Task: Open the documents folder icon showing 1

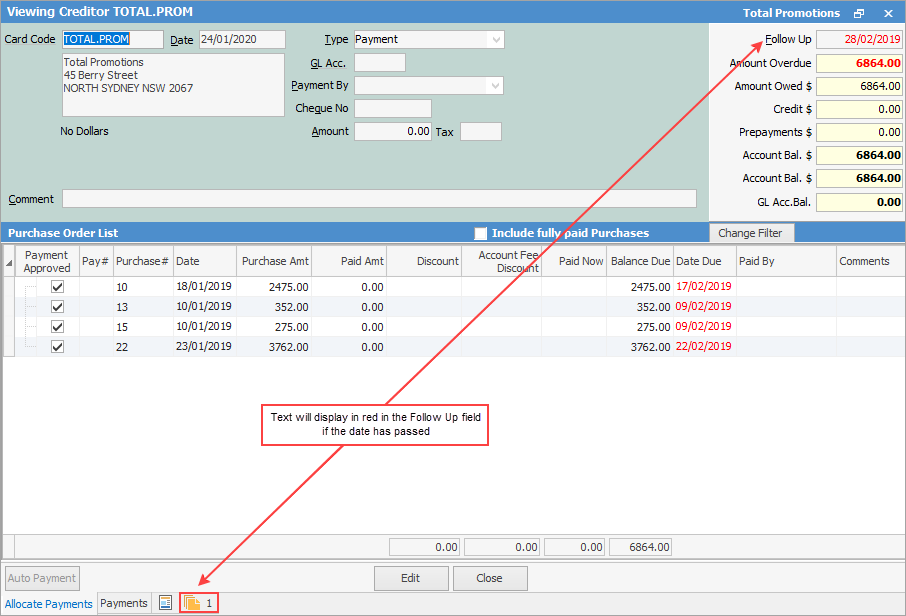Action: click(198, 603)
